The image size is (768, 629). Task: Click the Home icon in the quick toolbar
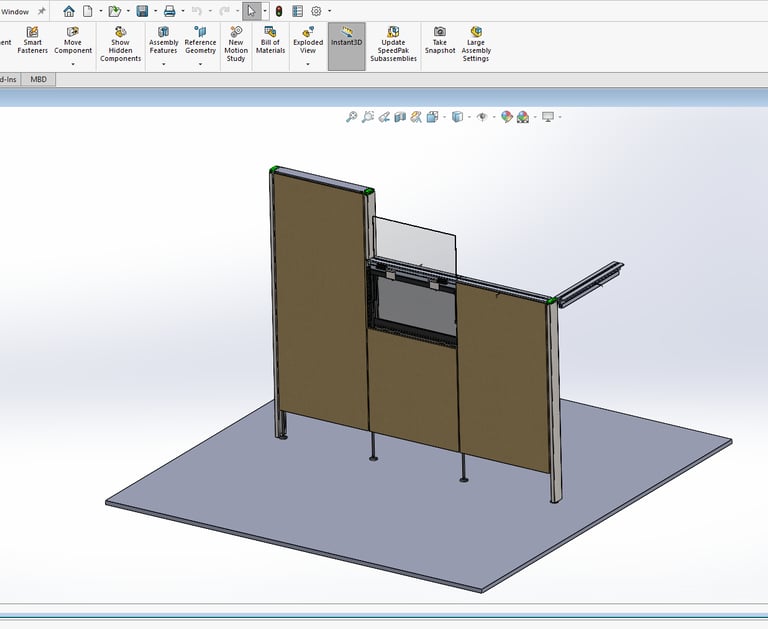(x=69, y=11)
